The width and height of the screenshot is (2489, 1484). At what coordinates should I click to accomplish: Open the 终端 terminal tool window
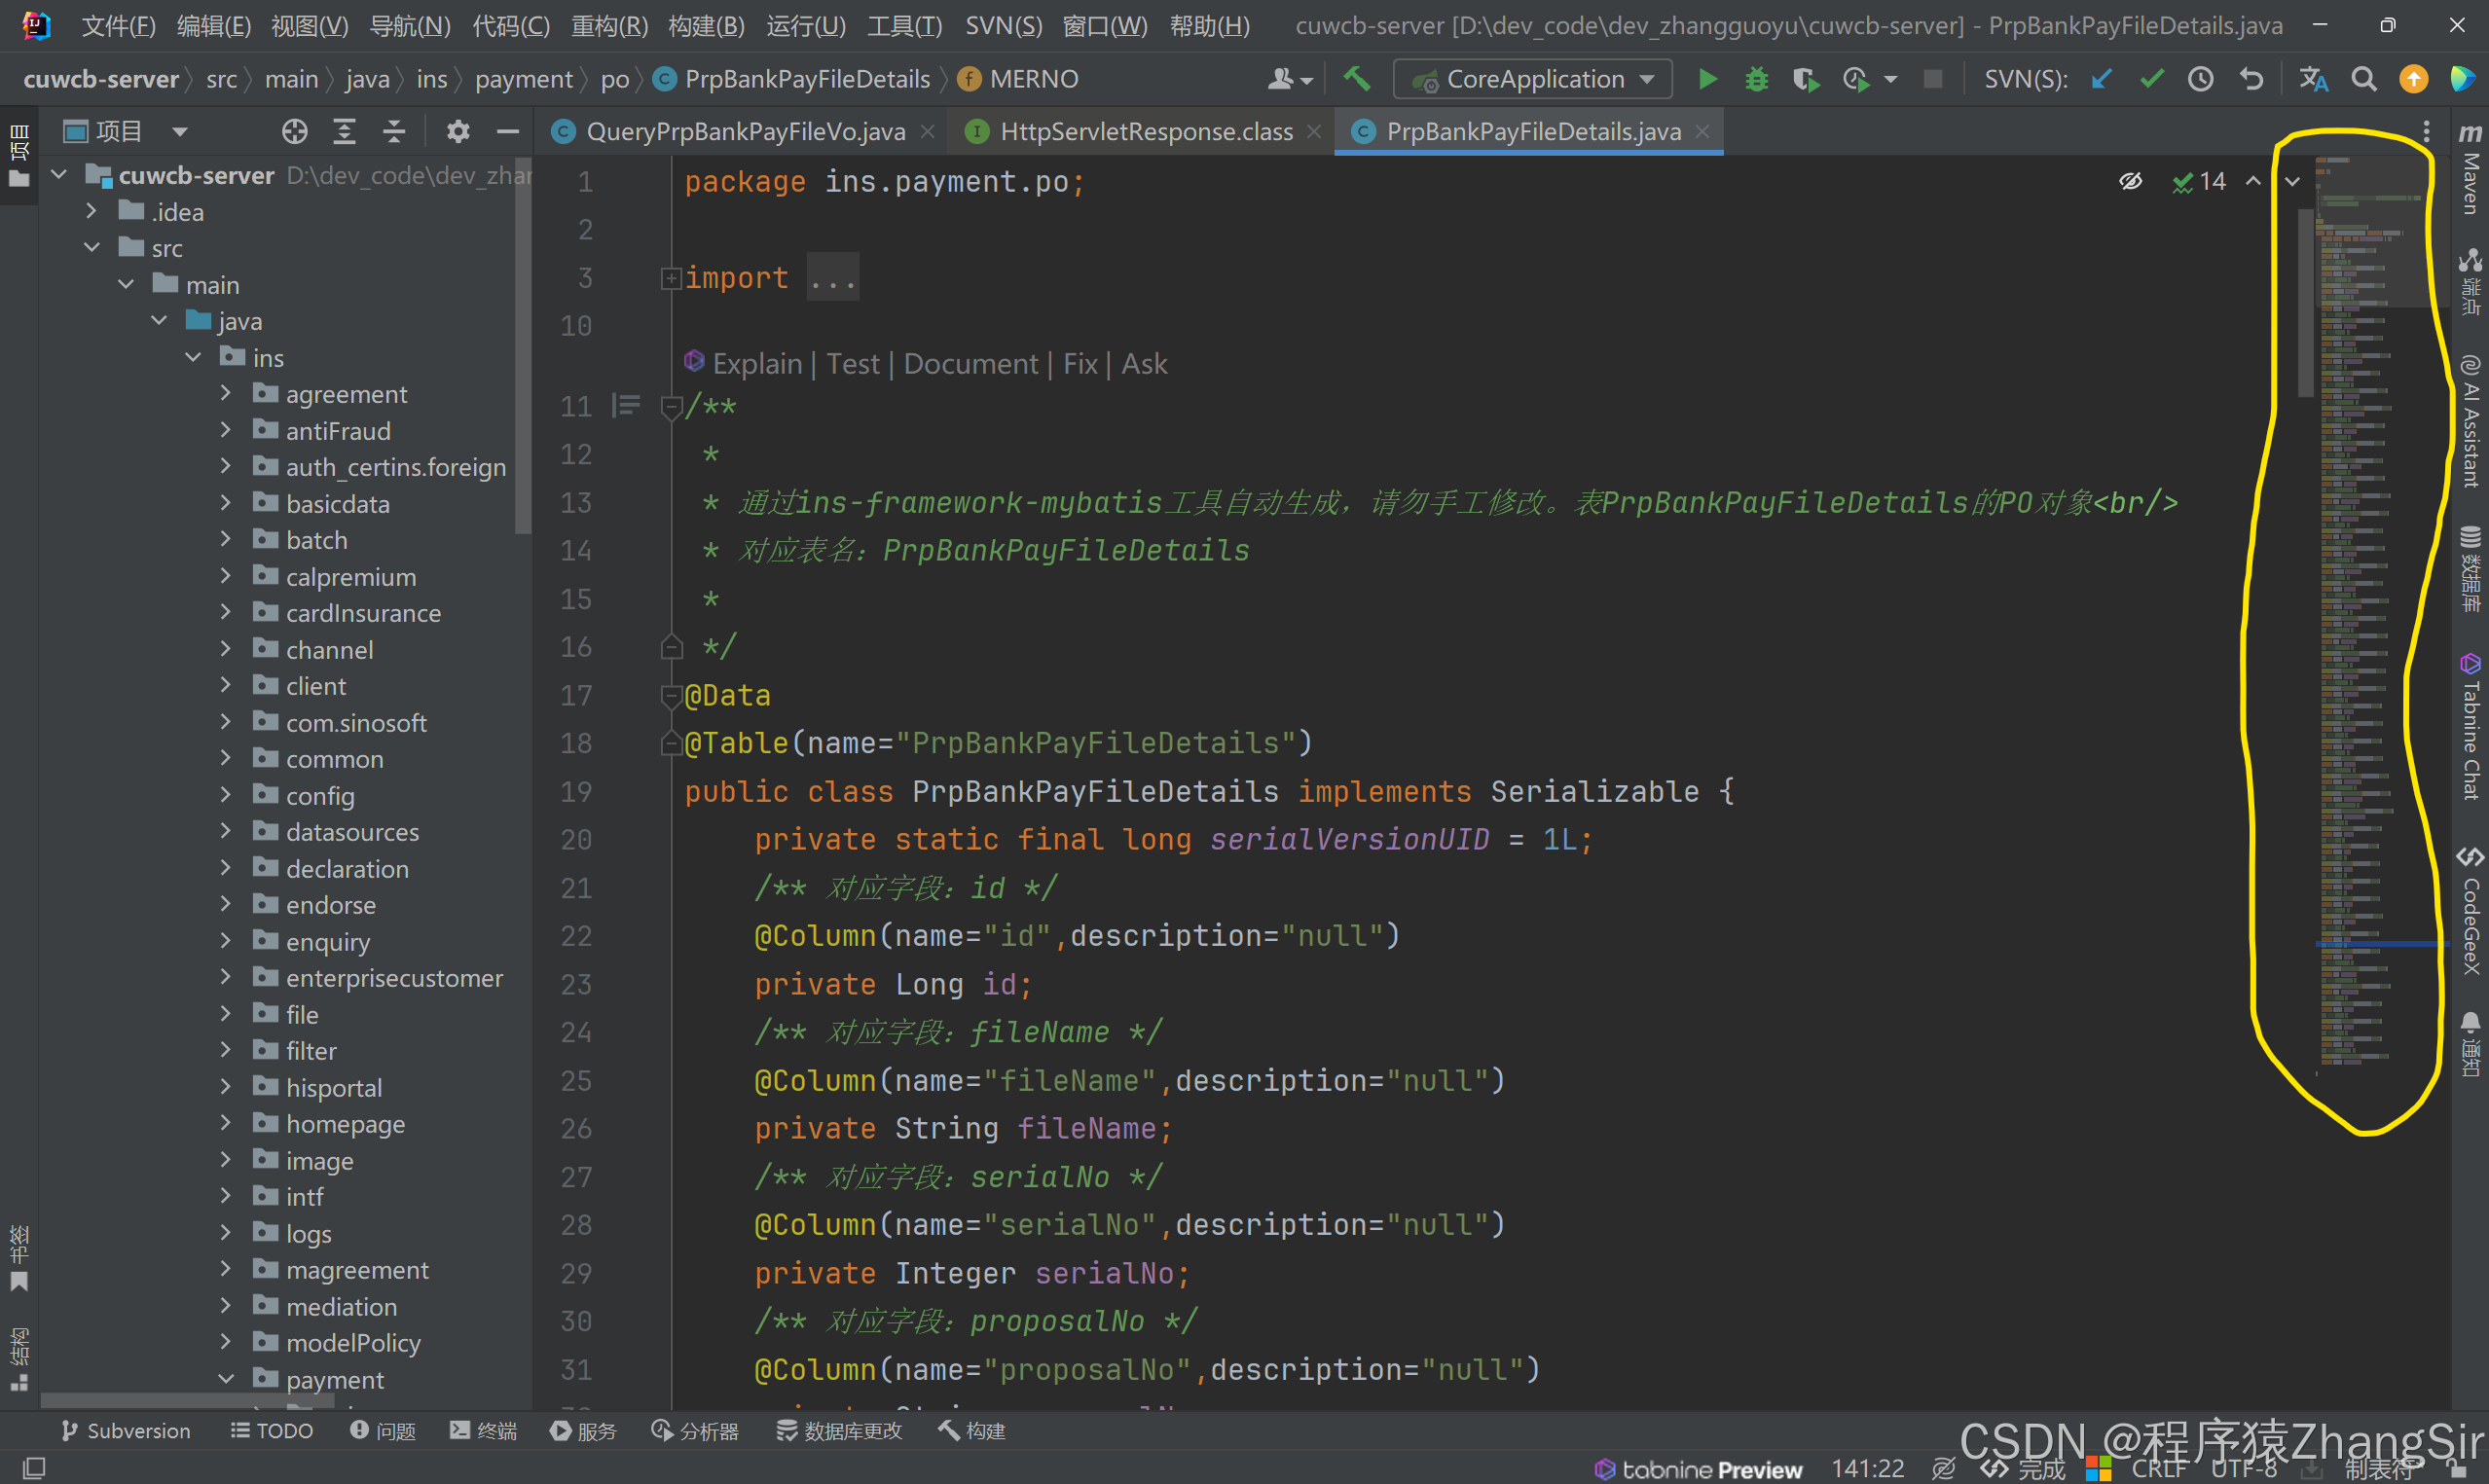(483, 1431)
